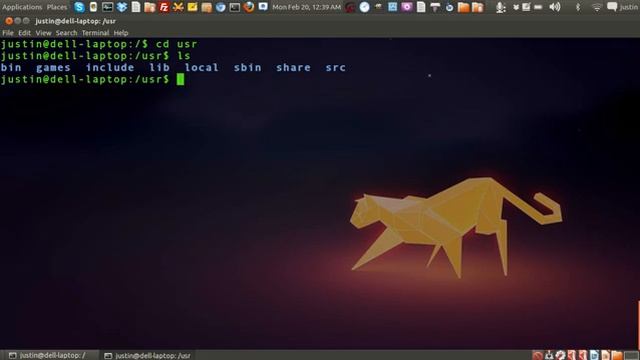
Task: Click 'include' in the ls output
Action: (x=110, y=67)
